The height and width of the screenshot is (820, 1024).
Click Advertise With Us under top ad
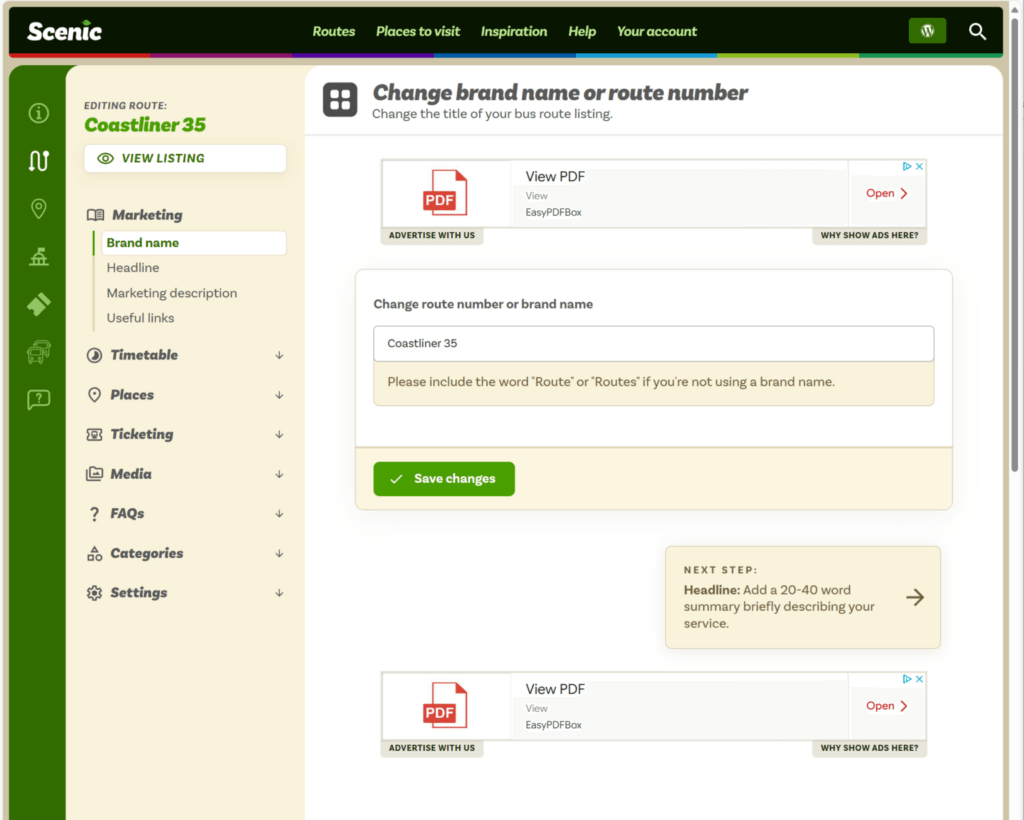(x=432, y=235)
